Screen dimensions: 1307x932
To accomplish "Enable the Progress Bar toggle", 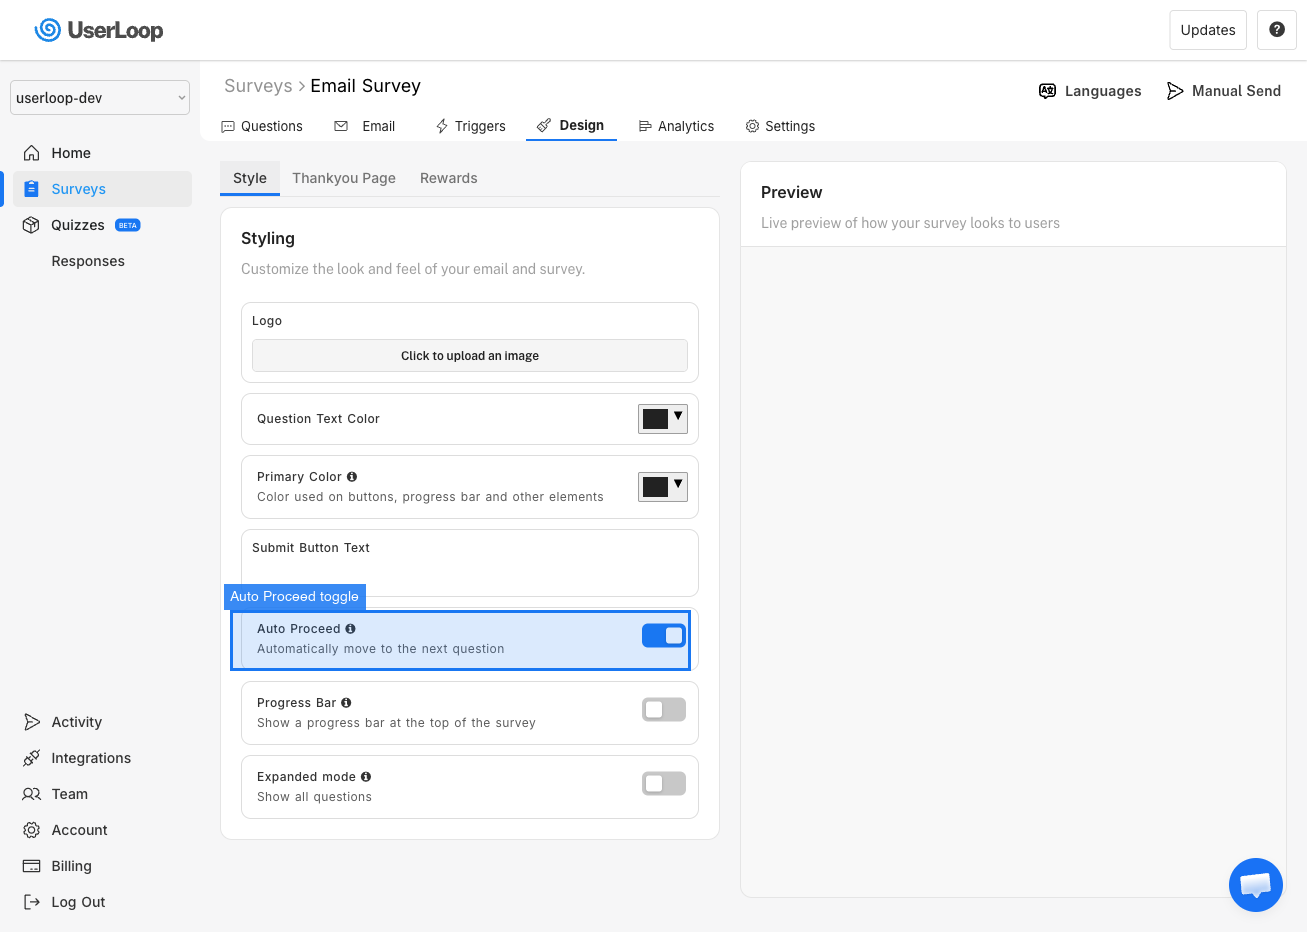I will click(663, 710).
